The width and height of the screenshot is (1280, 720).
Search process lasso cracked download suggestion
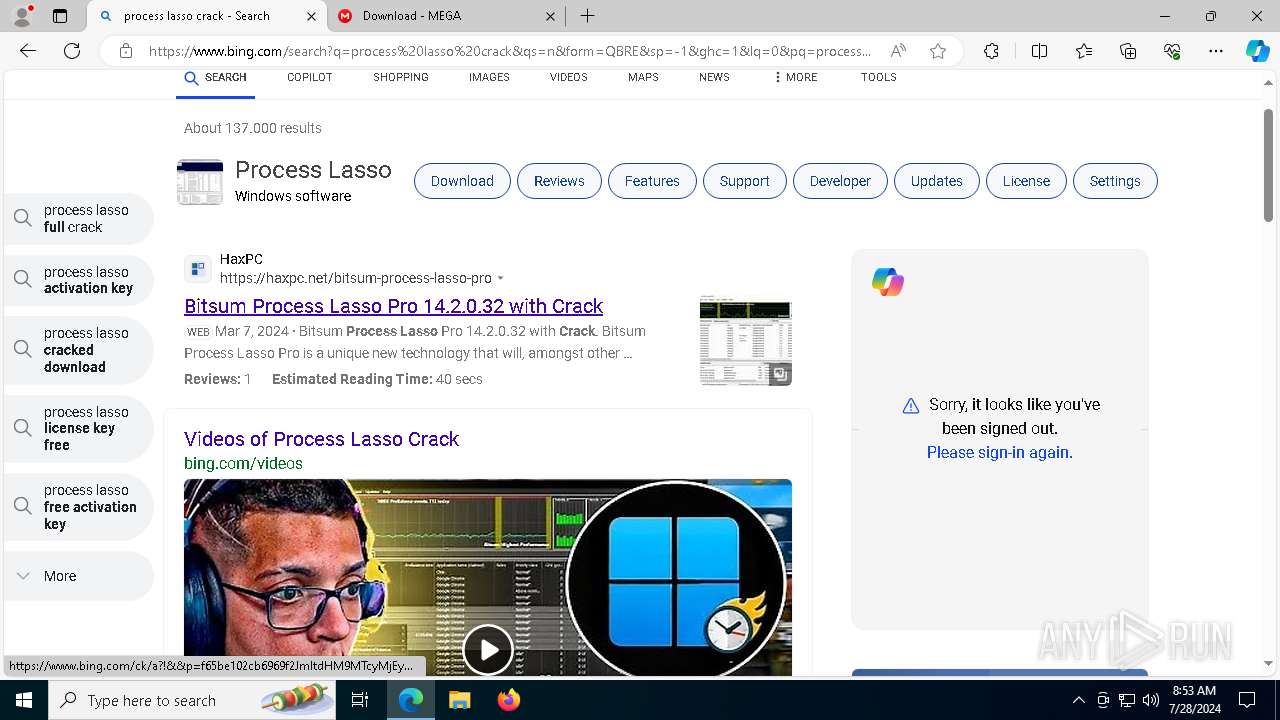[78, 350]
